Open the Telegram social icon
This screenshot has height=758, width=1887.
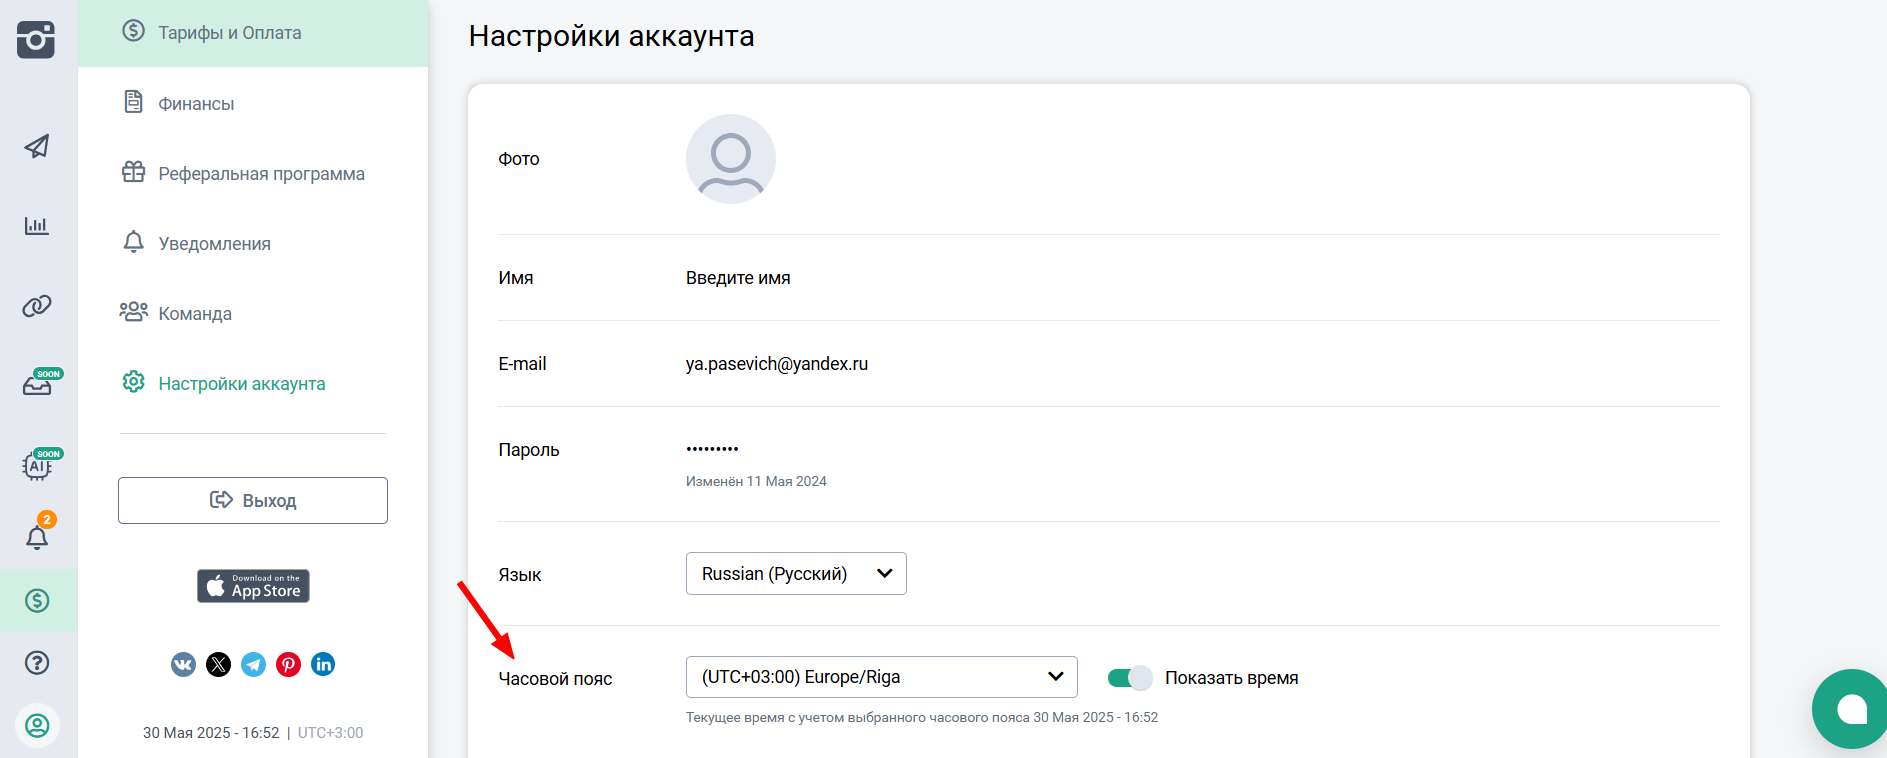254,665
